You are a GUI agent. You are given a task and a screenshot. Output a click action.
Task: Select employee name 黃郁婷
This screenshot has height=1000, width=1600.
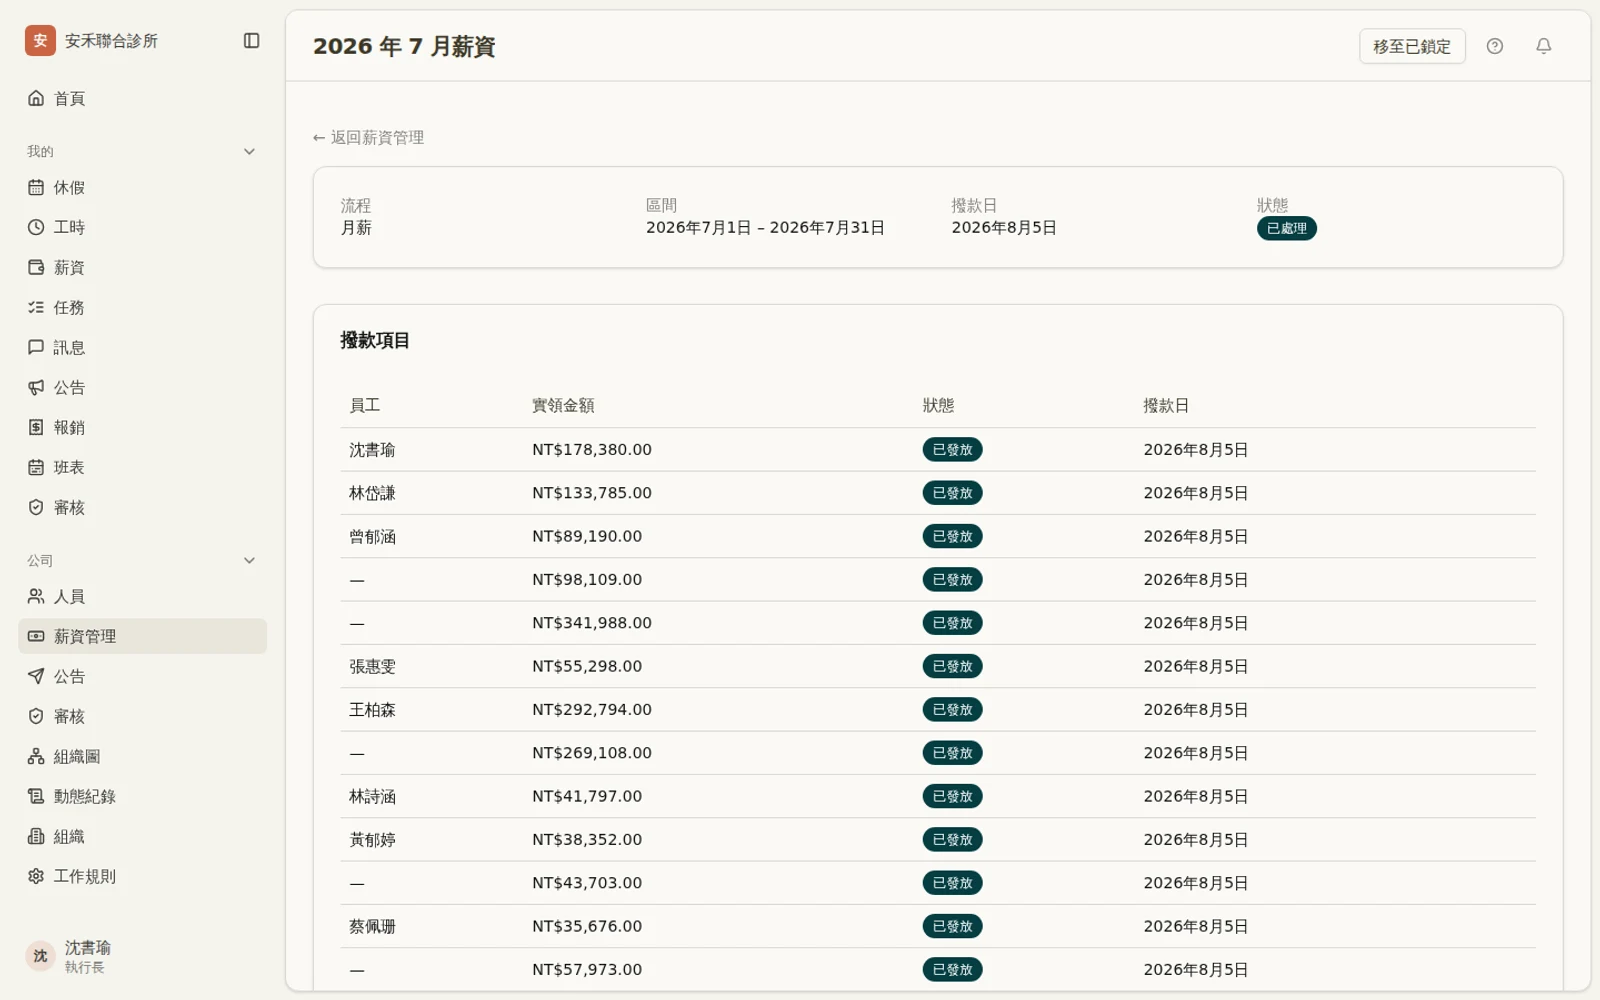372,840
